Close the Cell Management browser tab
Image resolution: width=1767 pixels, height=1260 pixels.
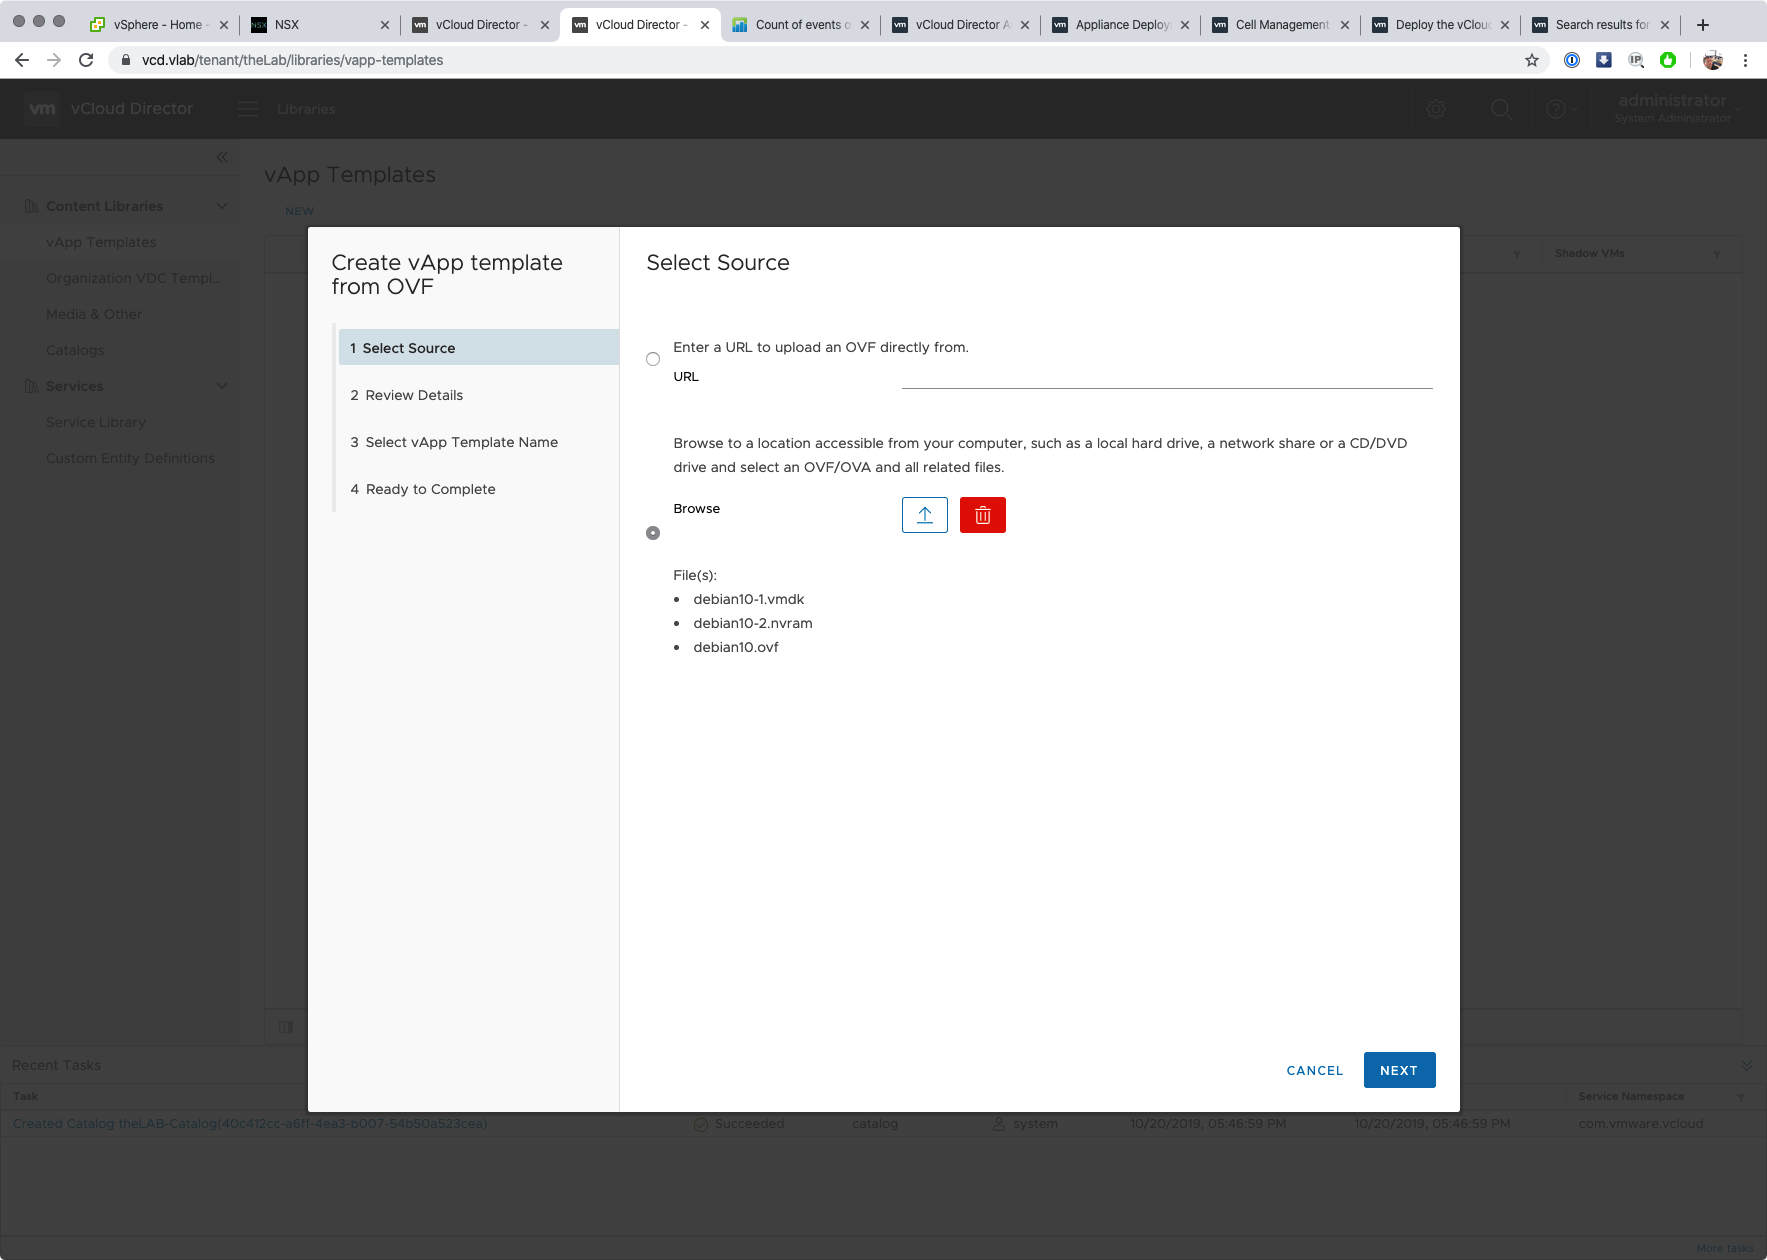click(x=1345, y=25)
